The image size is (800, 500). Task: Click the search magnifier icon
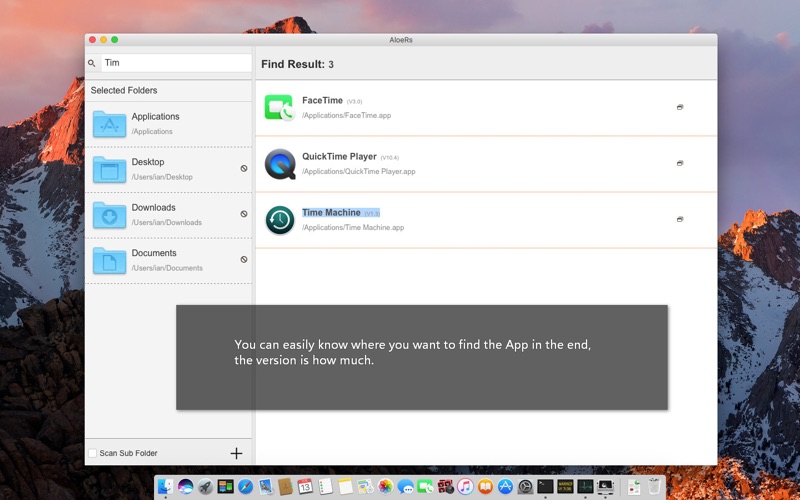coord(92,63)
